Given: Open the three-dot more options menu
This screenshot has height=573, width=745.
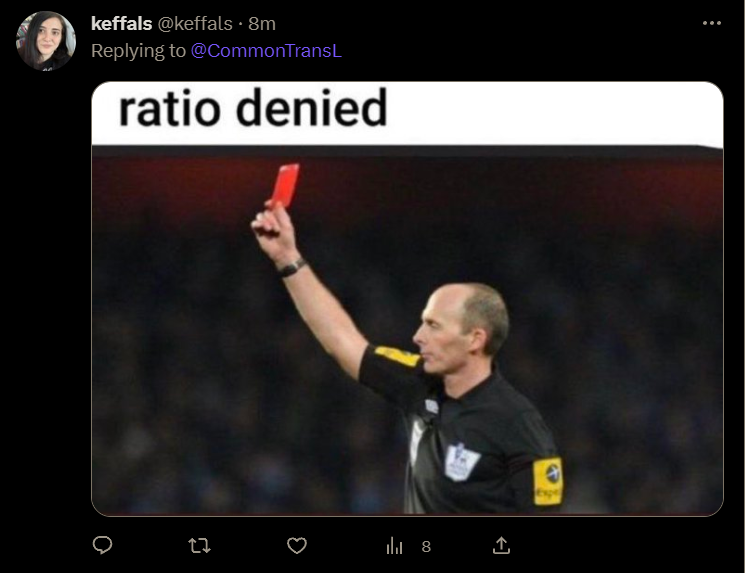Looking at the screenshot, I should [712, 23].
